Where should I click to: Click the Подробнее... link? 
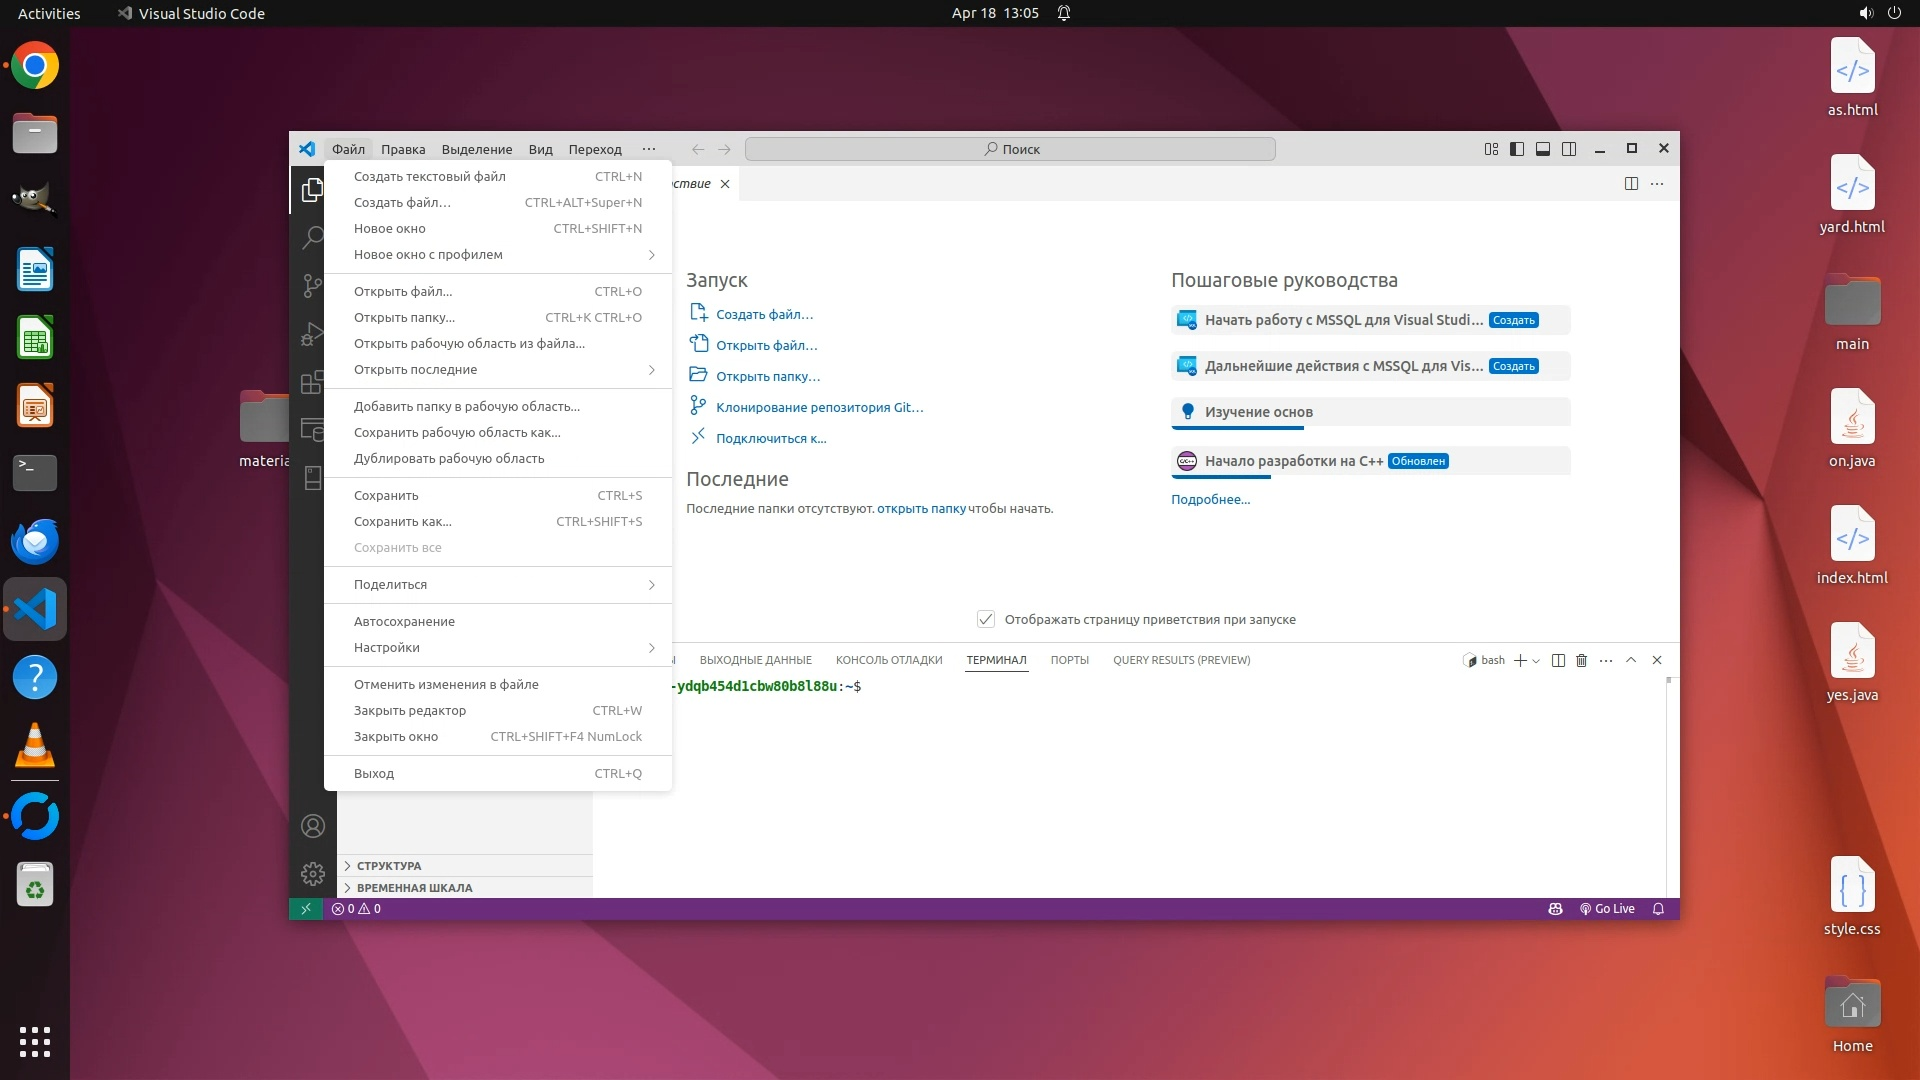coord(1210,499)
